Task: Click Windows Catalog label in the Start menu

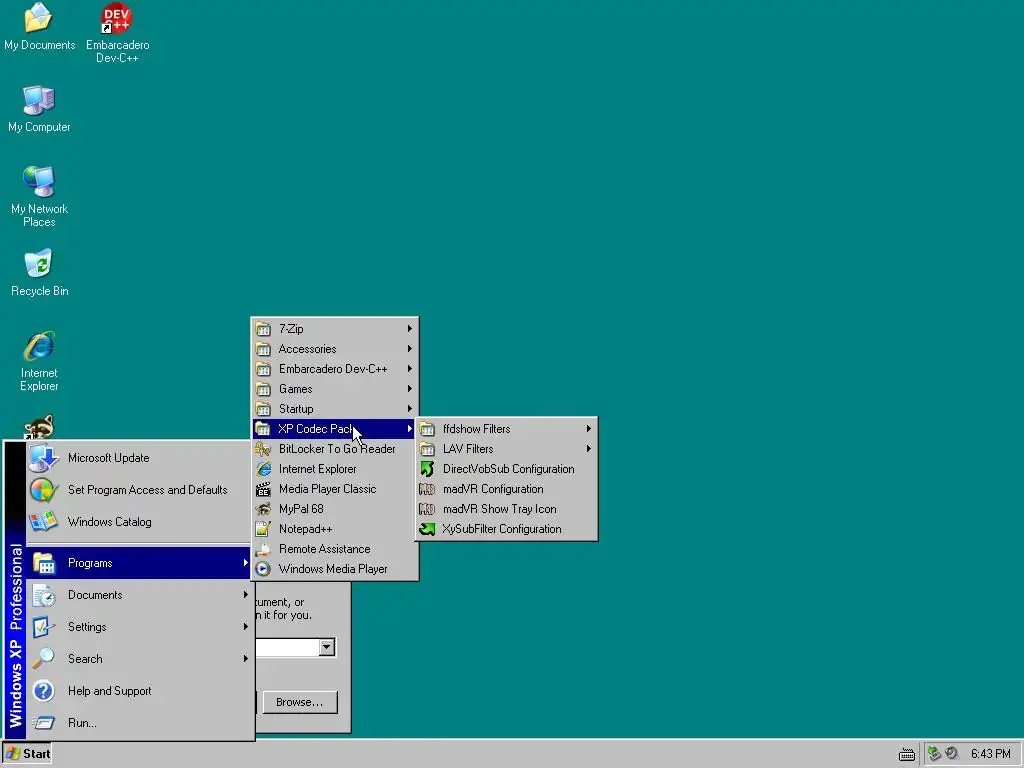Action: click(x=109, y=522)
